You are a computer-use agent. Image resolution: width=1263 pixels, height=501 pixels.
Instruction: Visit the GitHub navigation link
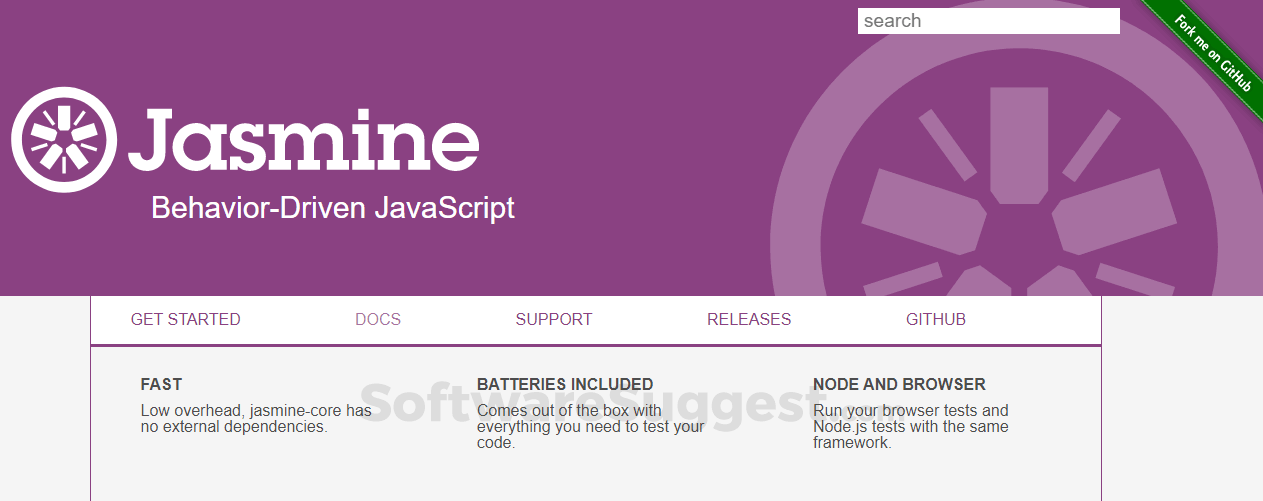pos(936,320)
